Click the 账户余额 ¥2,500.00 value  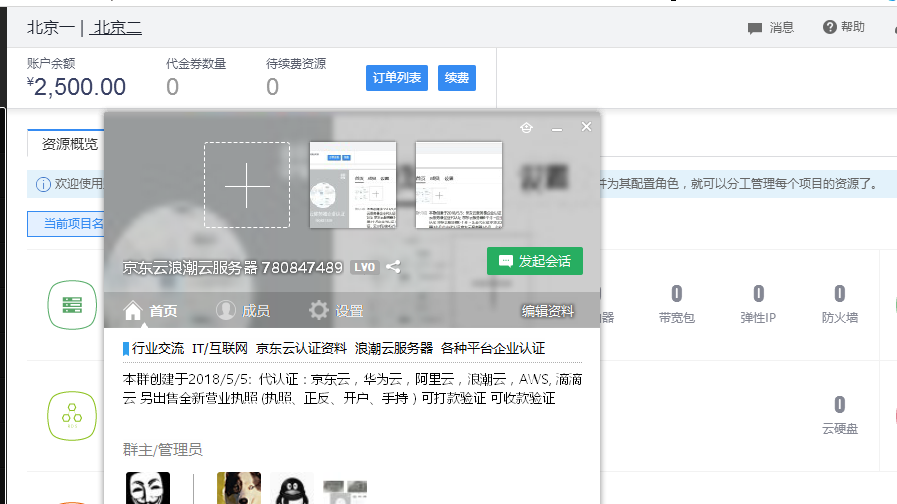[76, 87]
